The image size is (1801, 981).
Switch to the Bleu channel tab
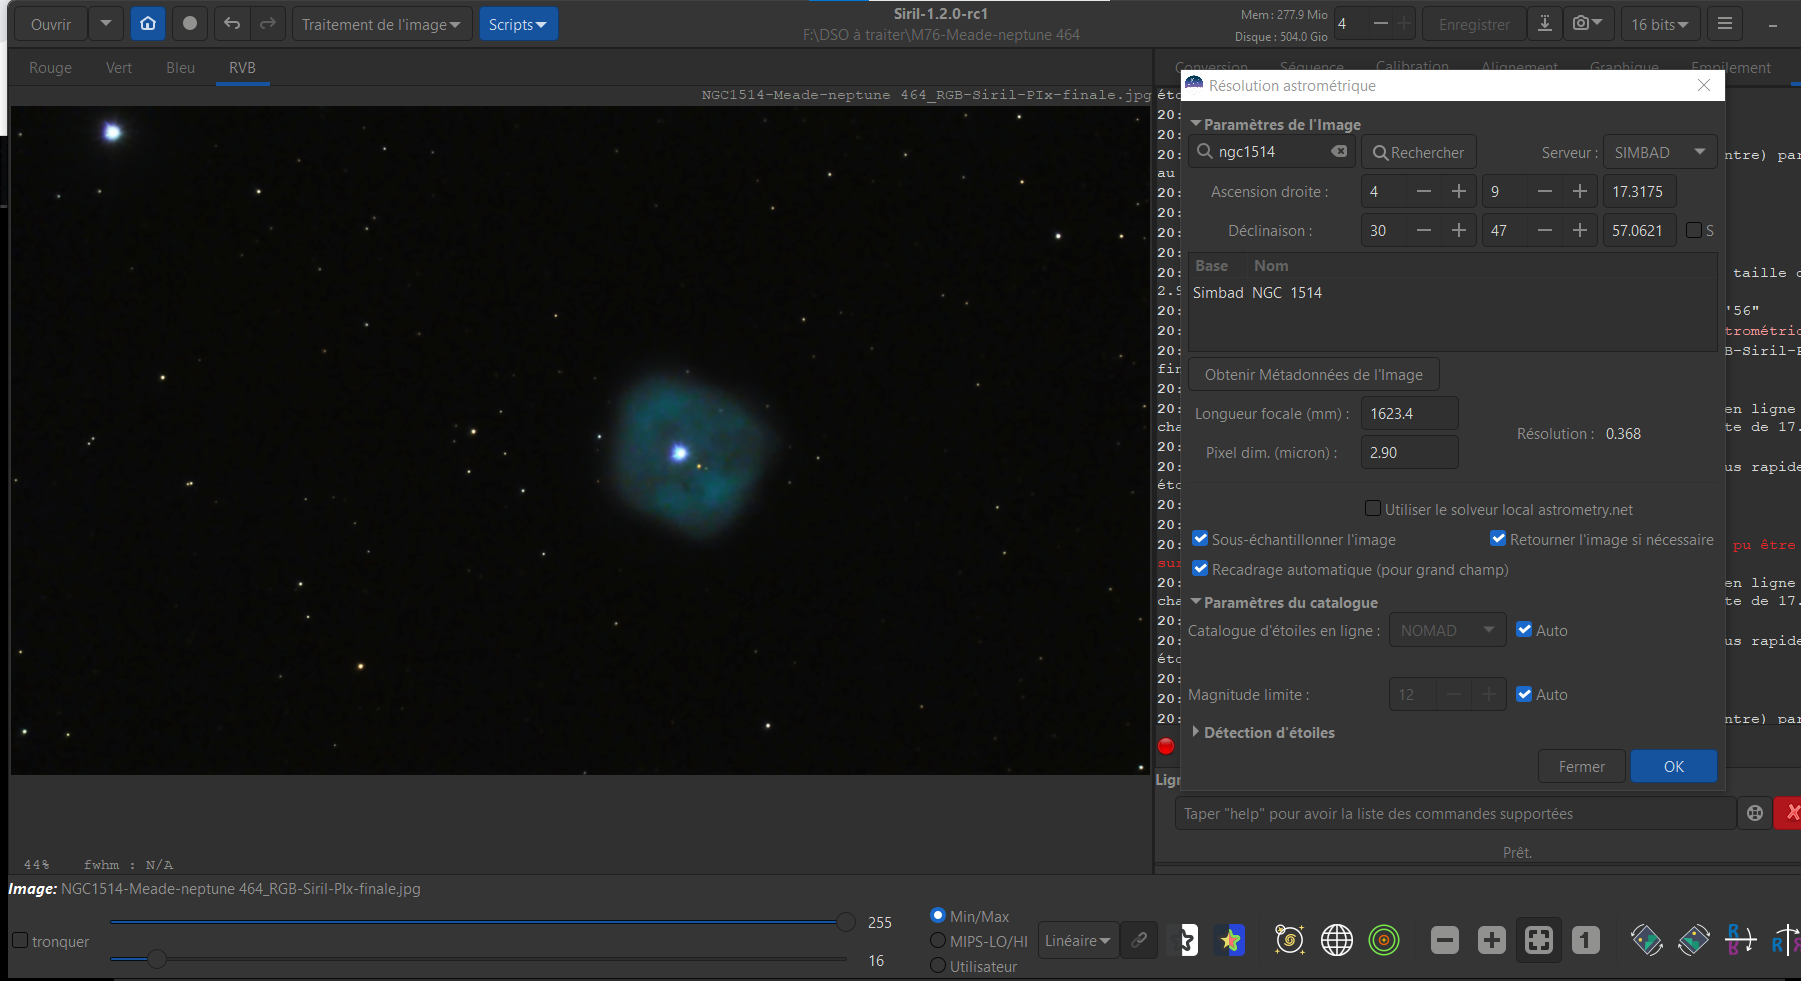point(180,68)
